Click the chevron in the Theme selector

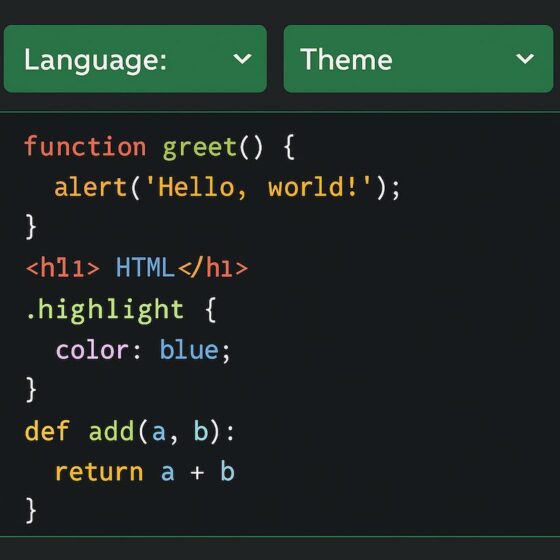click(x=525, y=59)
